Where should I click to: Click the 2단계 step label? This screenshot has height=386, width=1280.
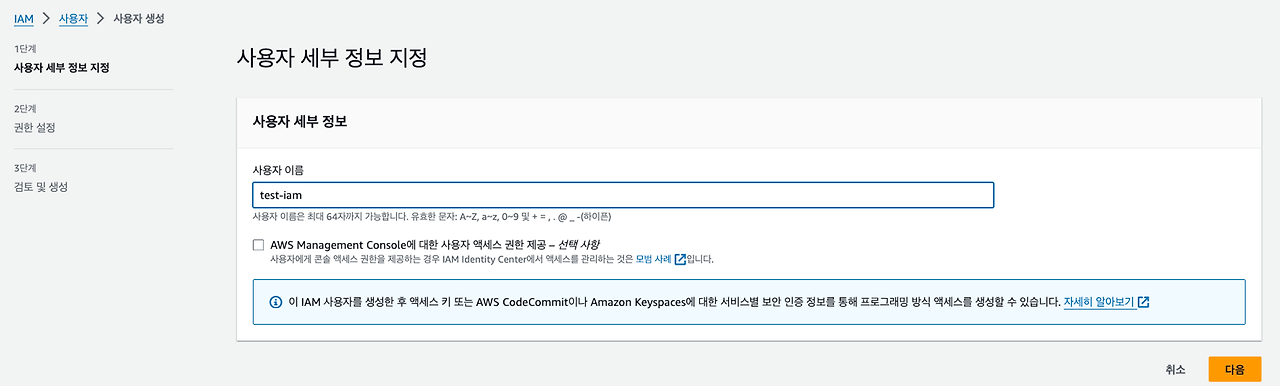click(24, 109)
